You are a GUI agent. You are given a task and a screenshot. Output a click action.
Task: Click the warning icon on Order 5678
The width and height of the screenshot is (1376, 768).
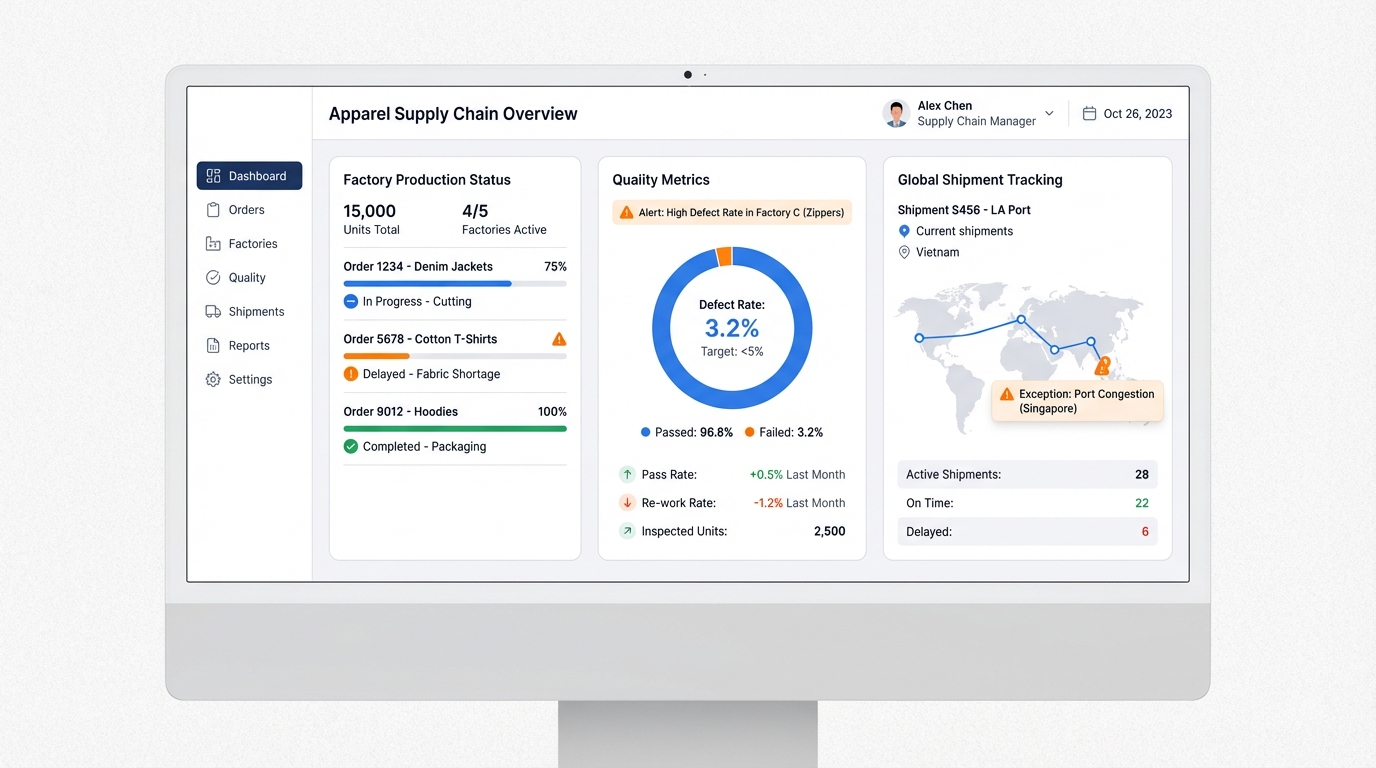559,338
